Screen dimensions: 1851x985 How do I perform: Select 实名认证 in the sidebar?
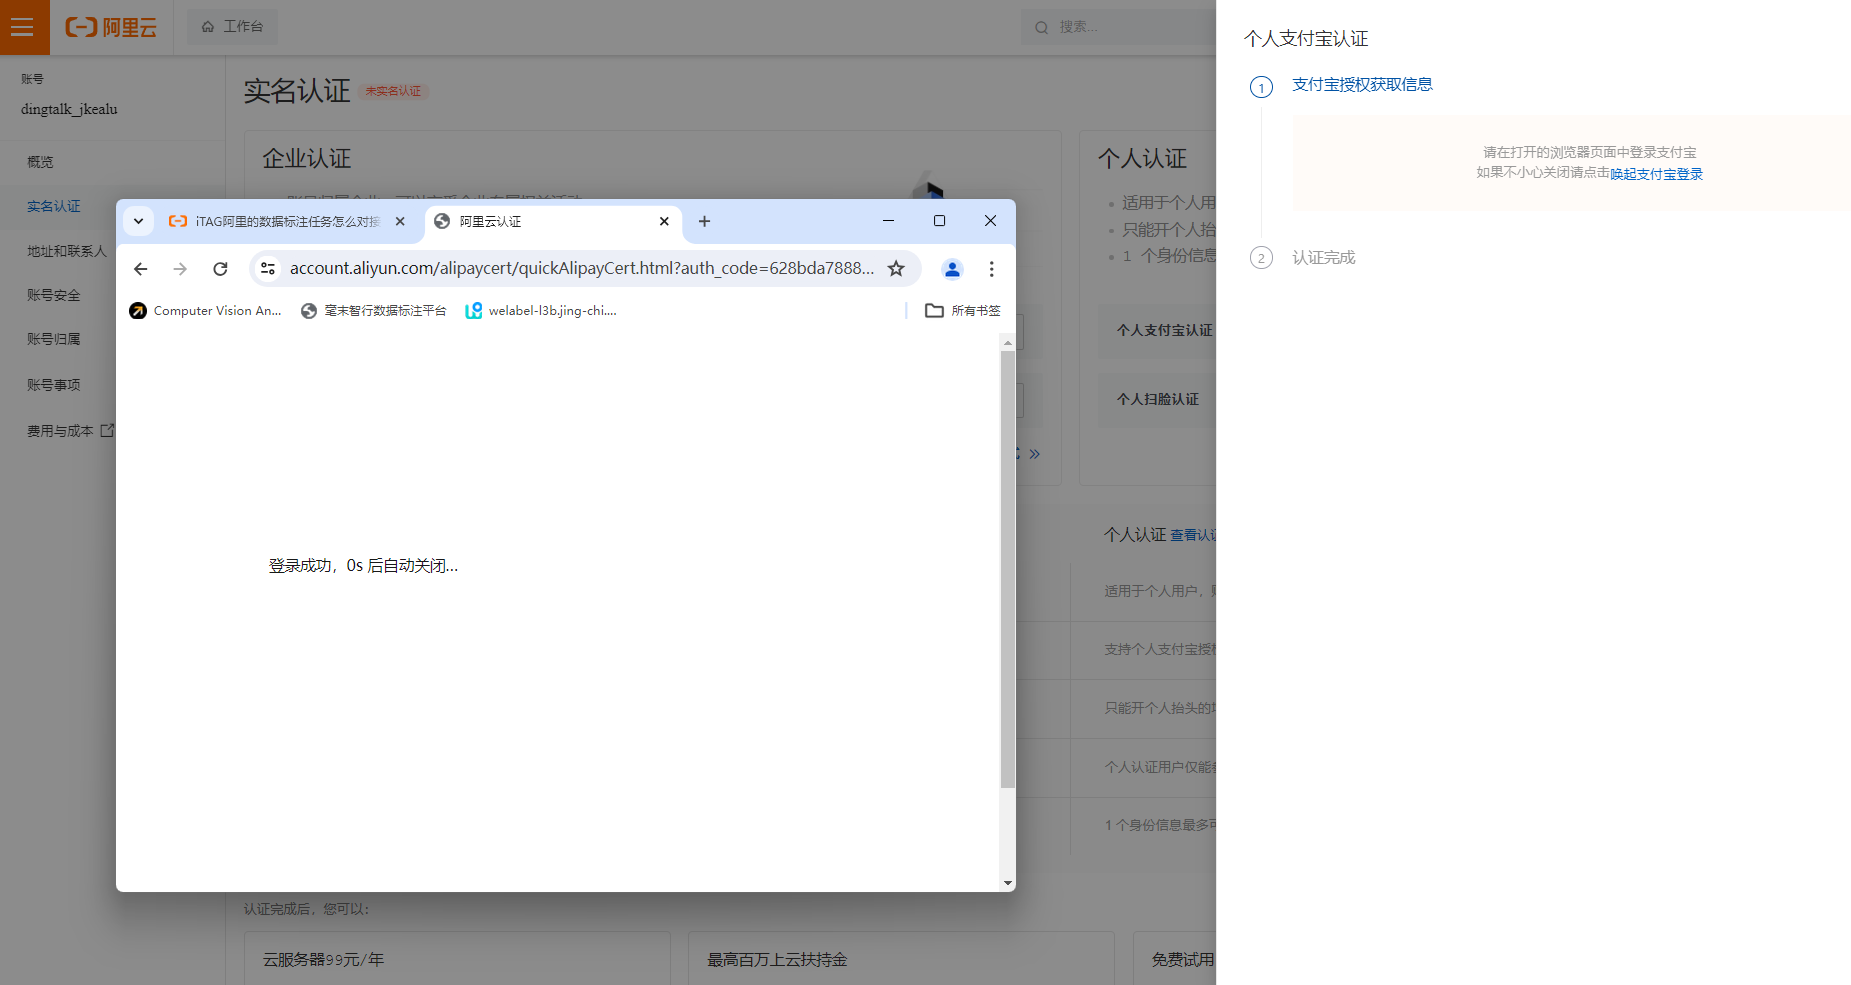pos(53,206)
